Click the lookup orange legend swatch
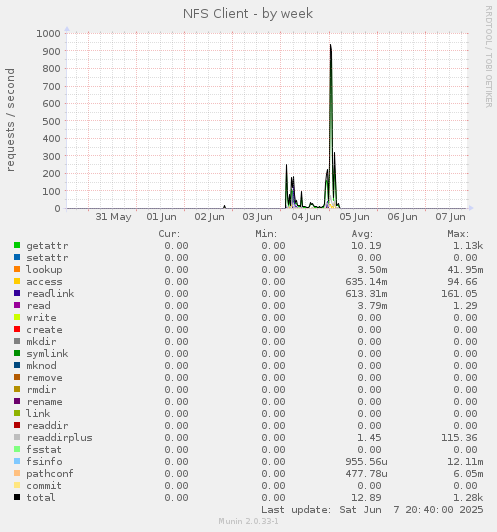 pyautogui.click(x=17, y=269)
